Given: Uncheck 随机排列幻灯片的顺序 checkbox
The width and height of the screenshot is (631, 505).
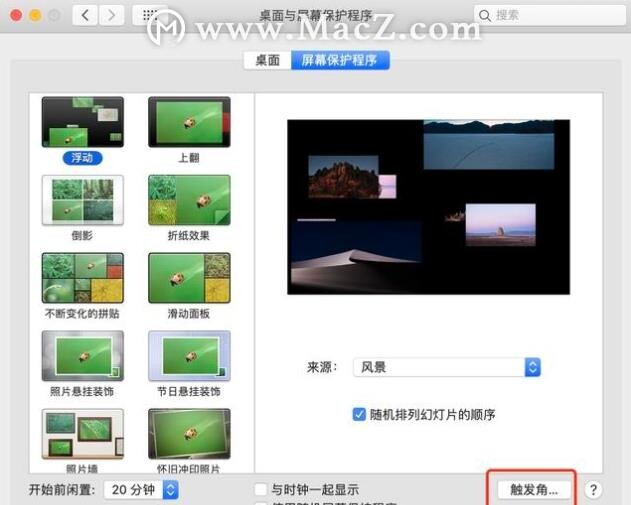Looking at the screenshot, I should click(x=359, y=414).
